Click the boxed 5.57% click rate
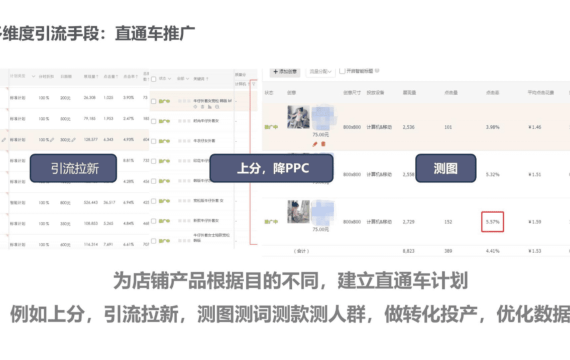 [x=493, y=221]
